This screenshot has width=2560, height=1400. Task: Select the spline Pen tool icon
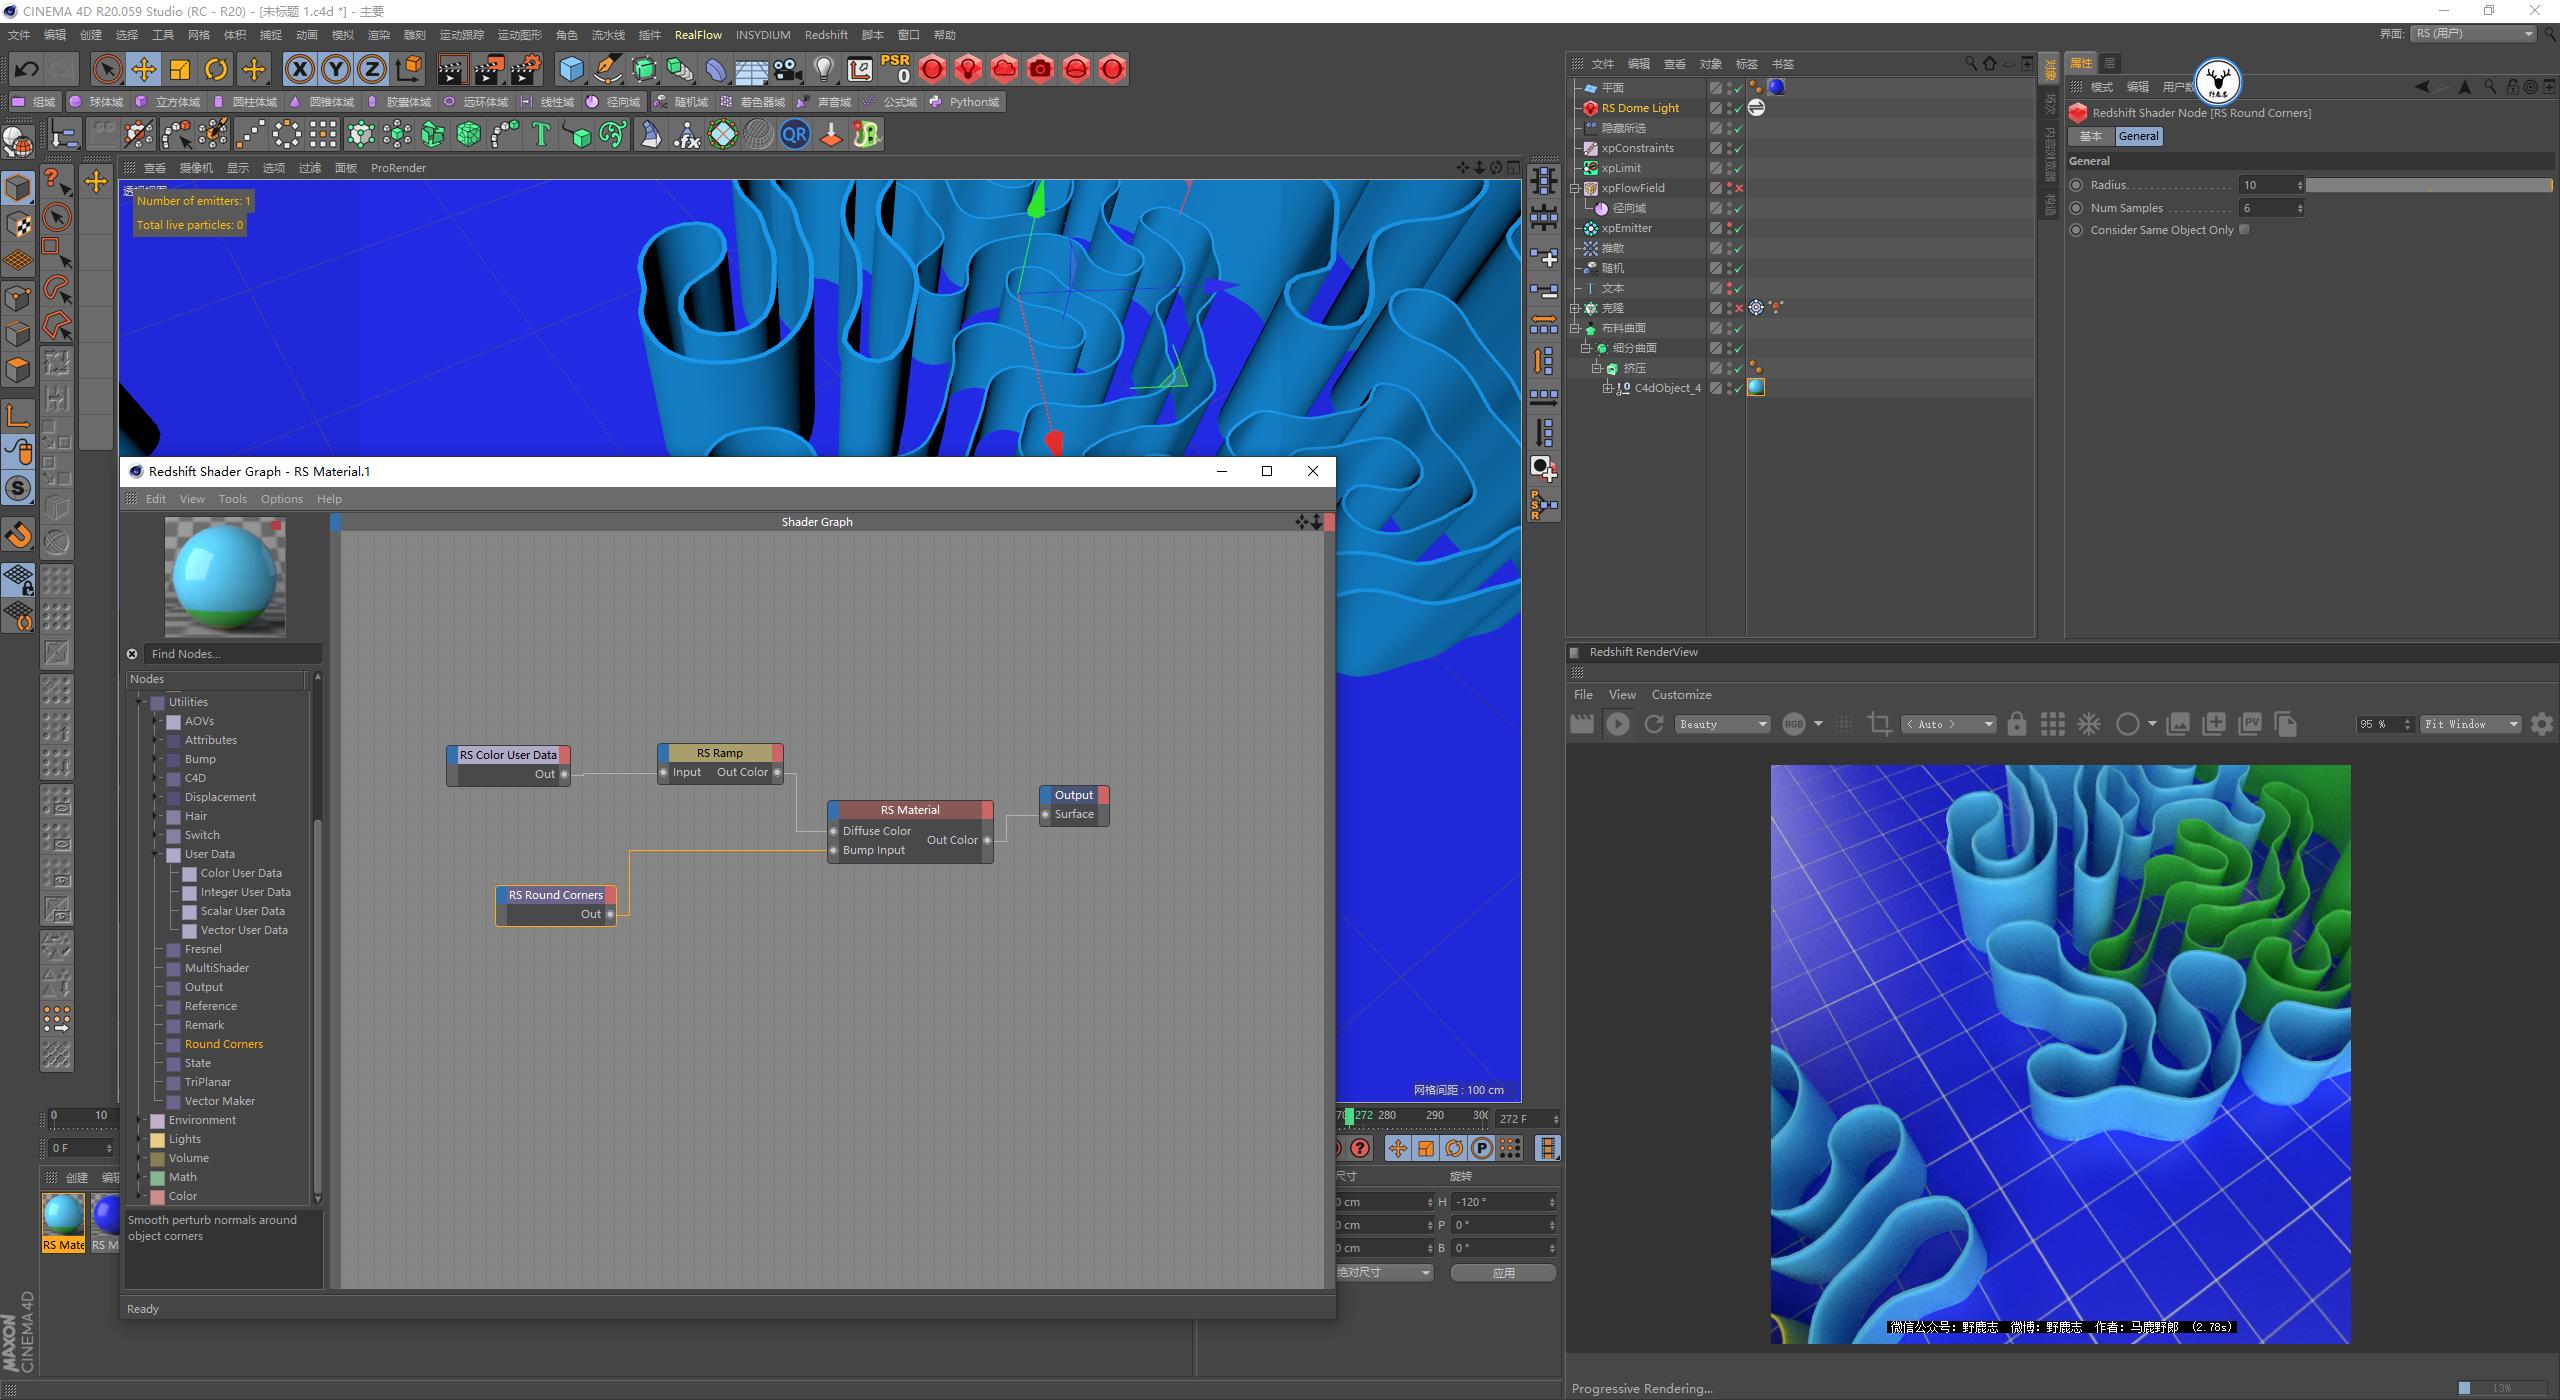607,68
